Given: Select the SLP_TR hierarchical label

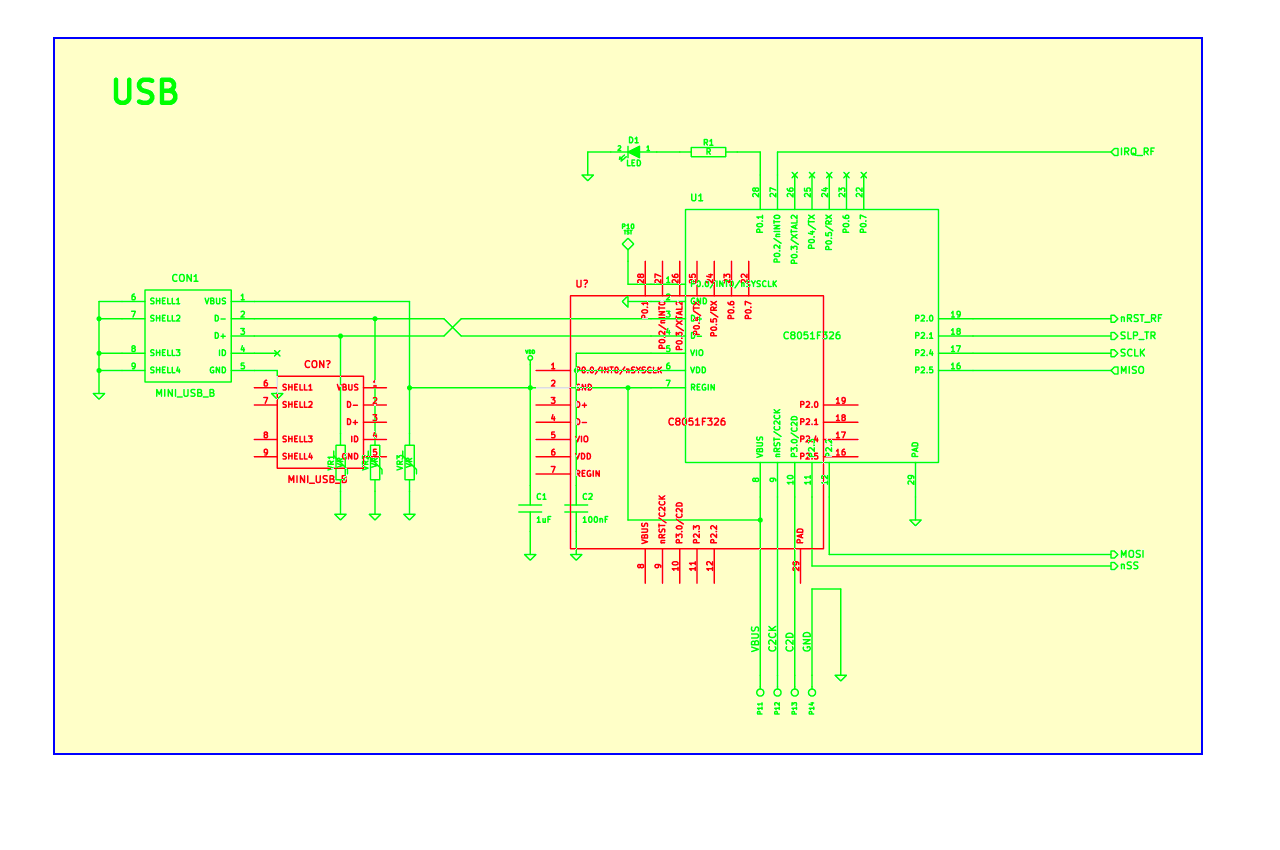Looking at the screenshot, I should [1137, 336].
